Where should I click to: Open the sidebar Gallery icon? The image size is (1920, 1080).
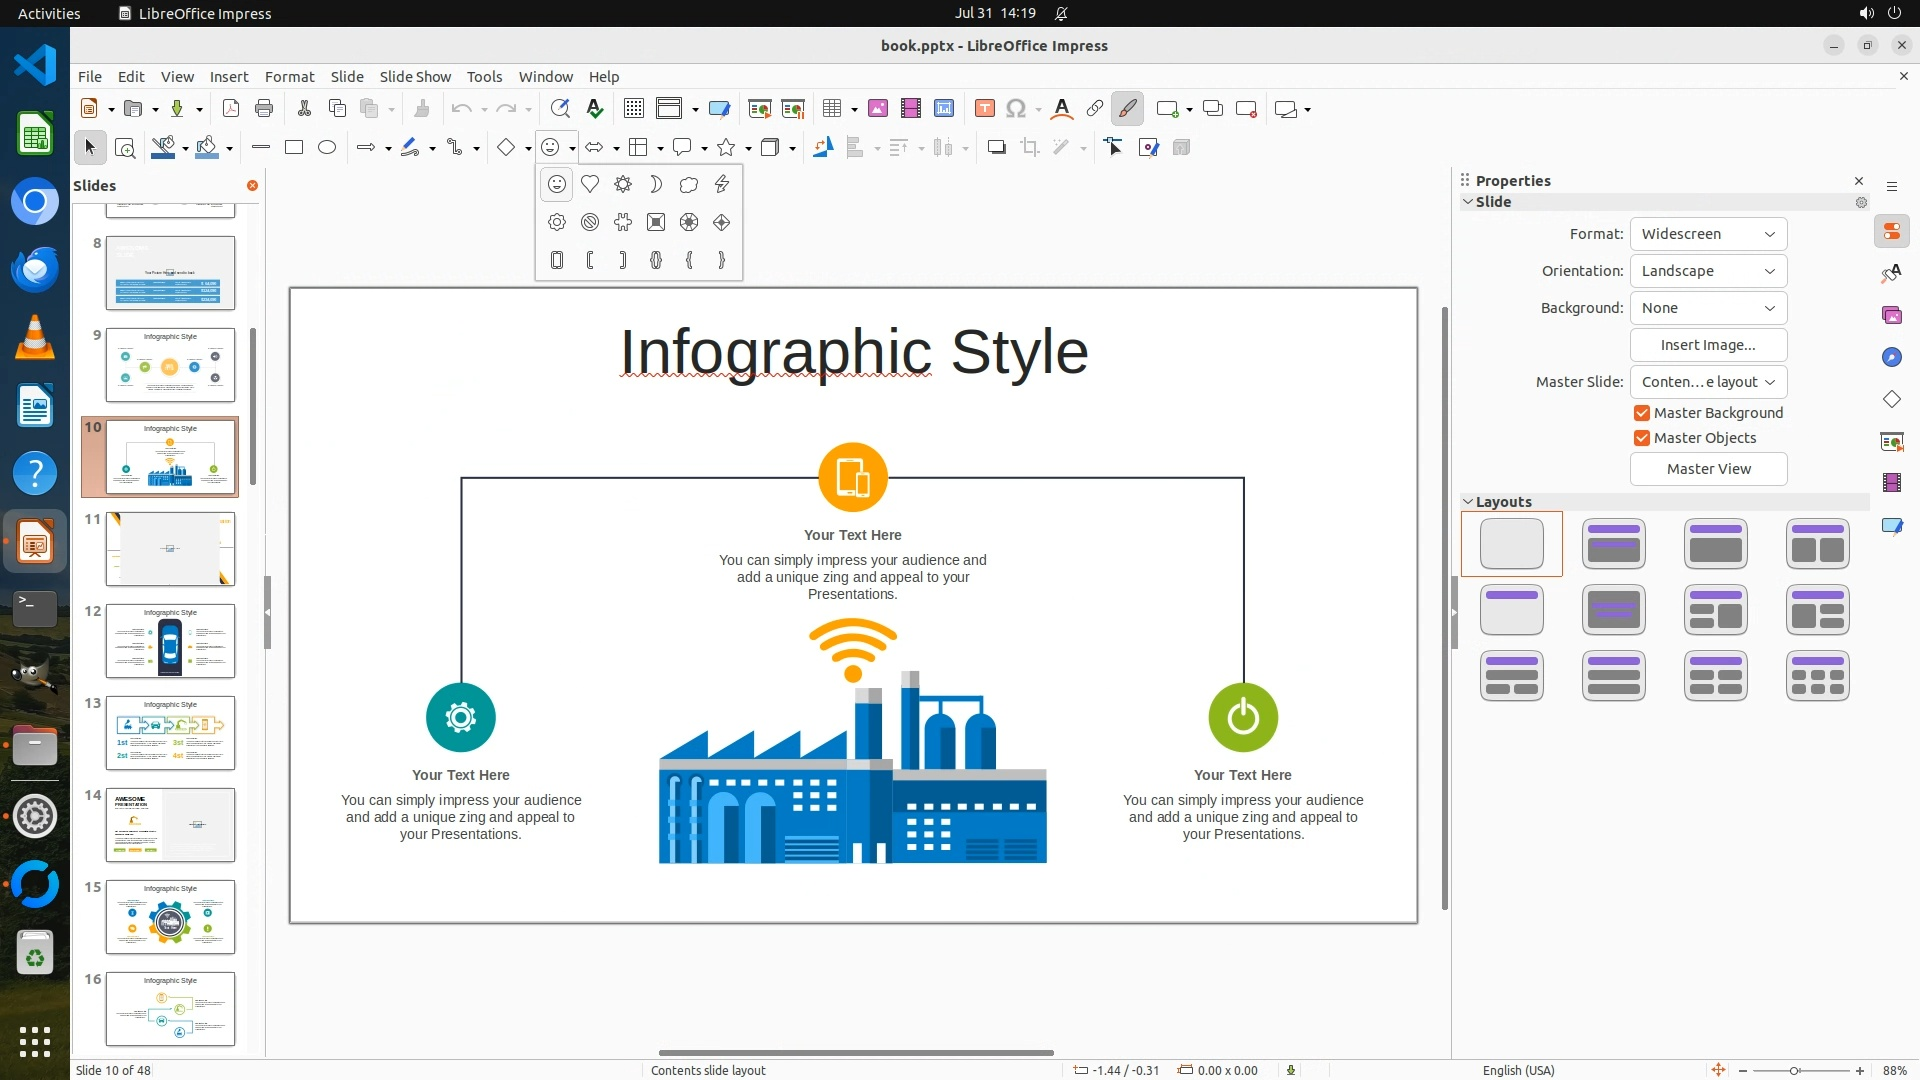pos(1891,315)
